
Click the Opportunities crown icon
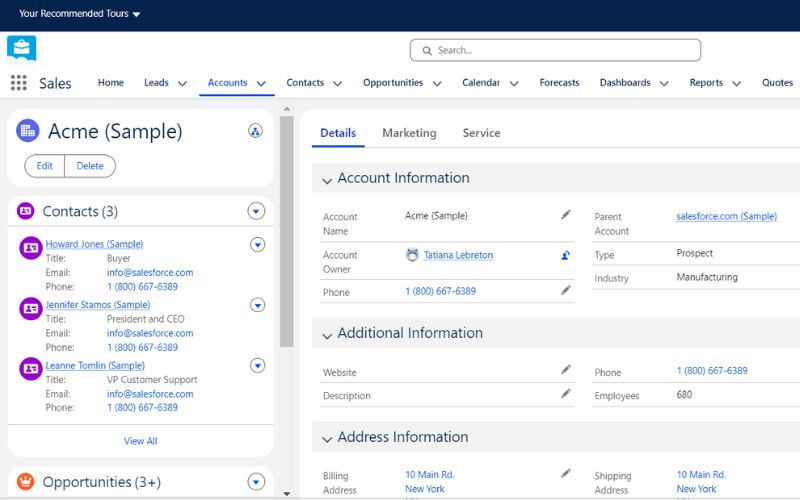(26, 481)
